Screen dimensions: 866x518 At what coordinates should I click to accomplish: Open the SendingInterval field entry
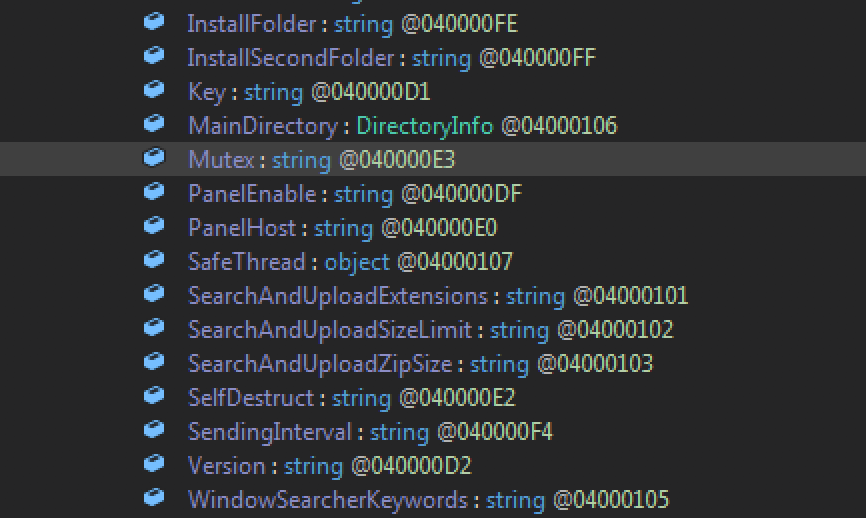coord(269,432)
